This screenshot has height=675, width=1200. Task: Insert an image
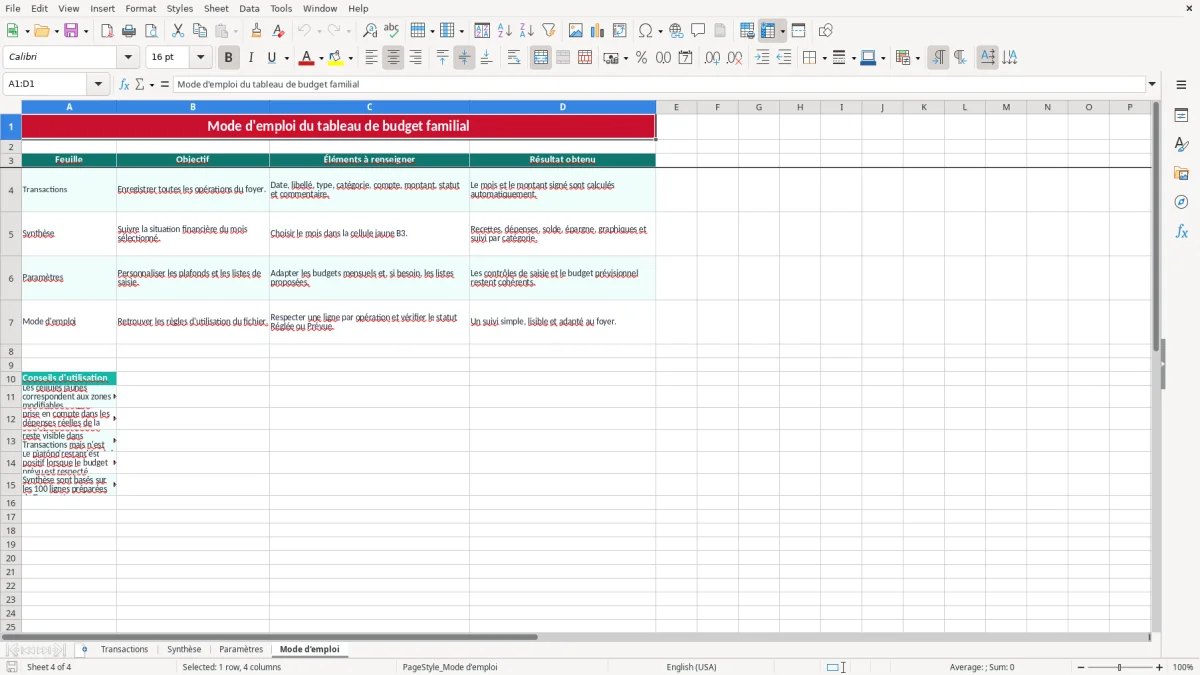pyautogui.click(x=576, y=31)
